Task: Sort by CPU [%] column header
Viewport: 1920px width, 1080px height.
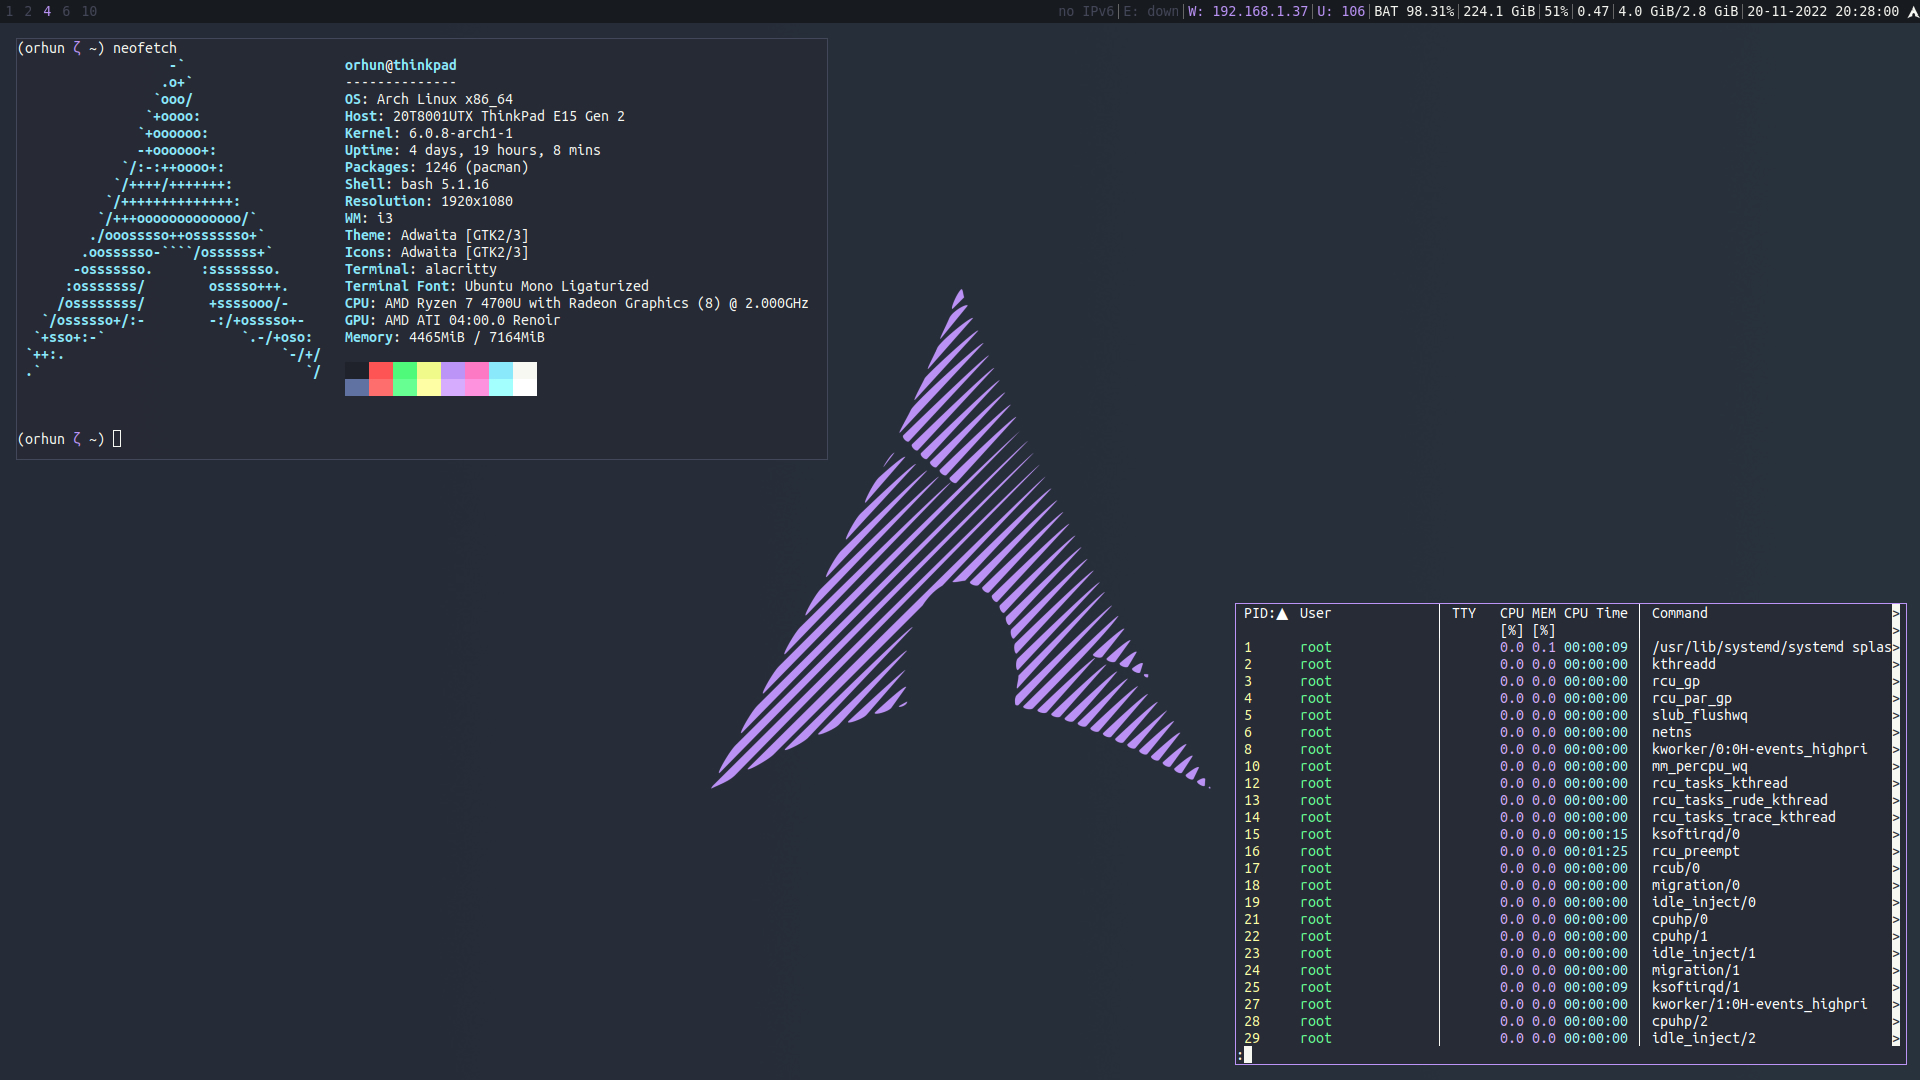Action: pyautogui.click(x=1512, y=622)
